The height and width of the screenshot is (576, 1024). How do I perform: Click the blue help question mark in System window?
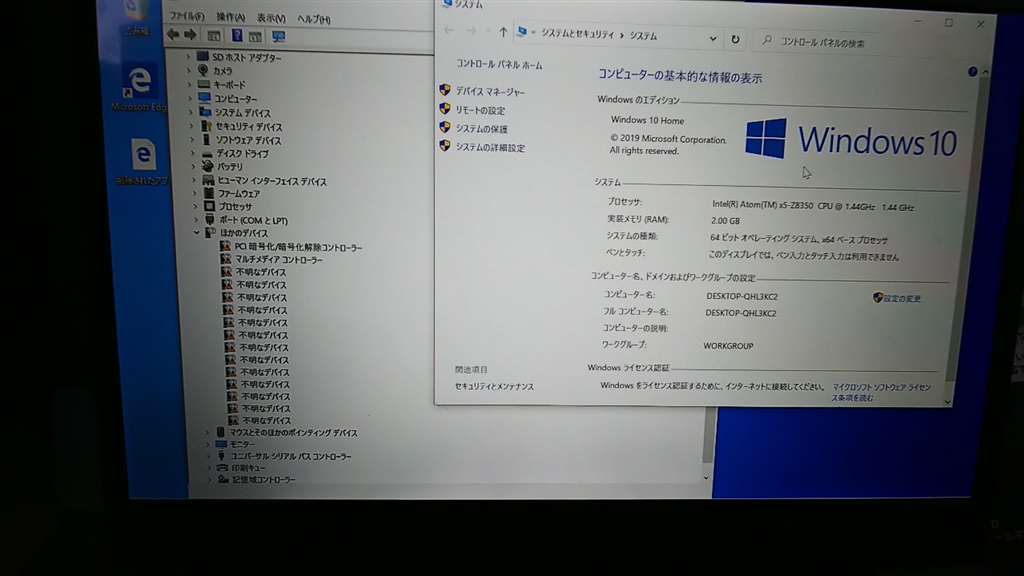pyautogui.click(x=972, y=72)
